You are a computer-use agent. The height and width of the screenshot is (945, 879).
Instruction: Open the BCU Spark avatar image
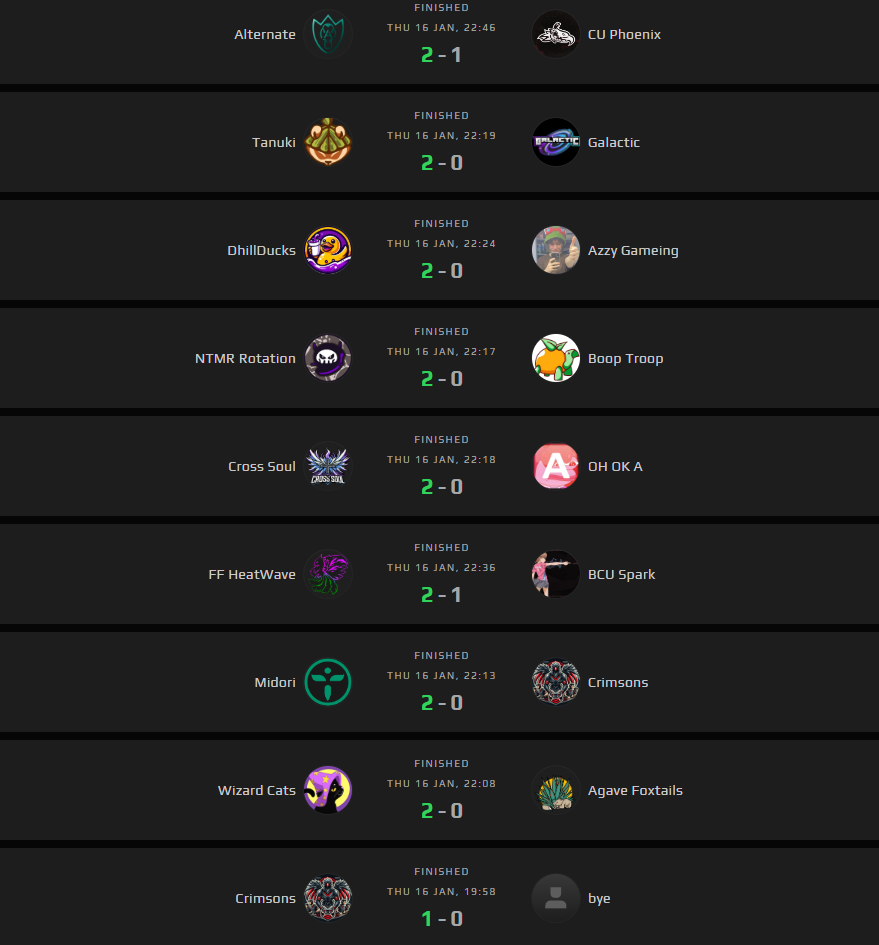coord(556,574)
